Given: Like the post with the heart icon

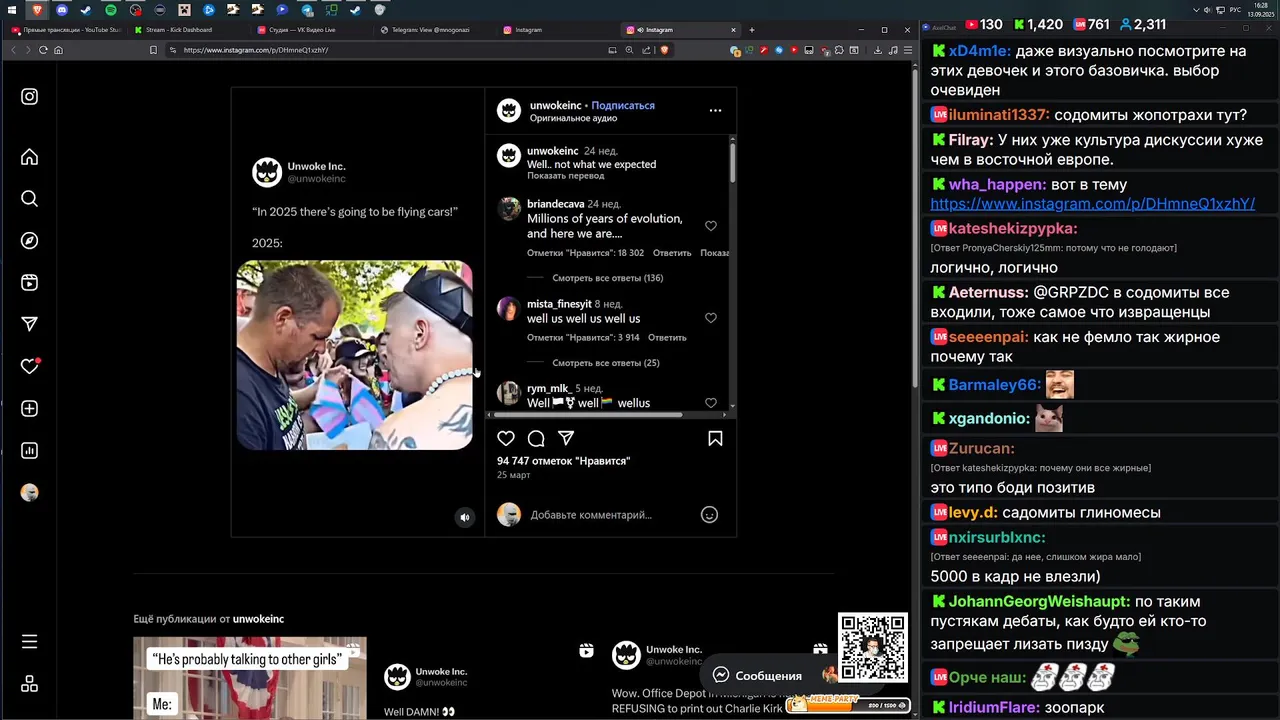Looking at the screenshot, I should (x=506, y=438).
